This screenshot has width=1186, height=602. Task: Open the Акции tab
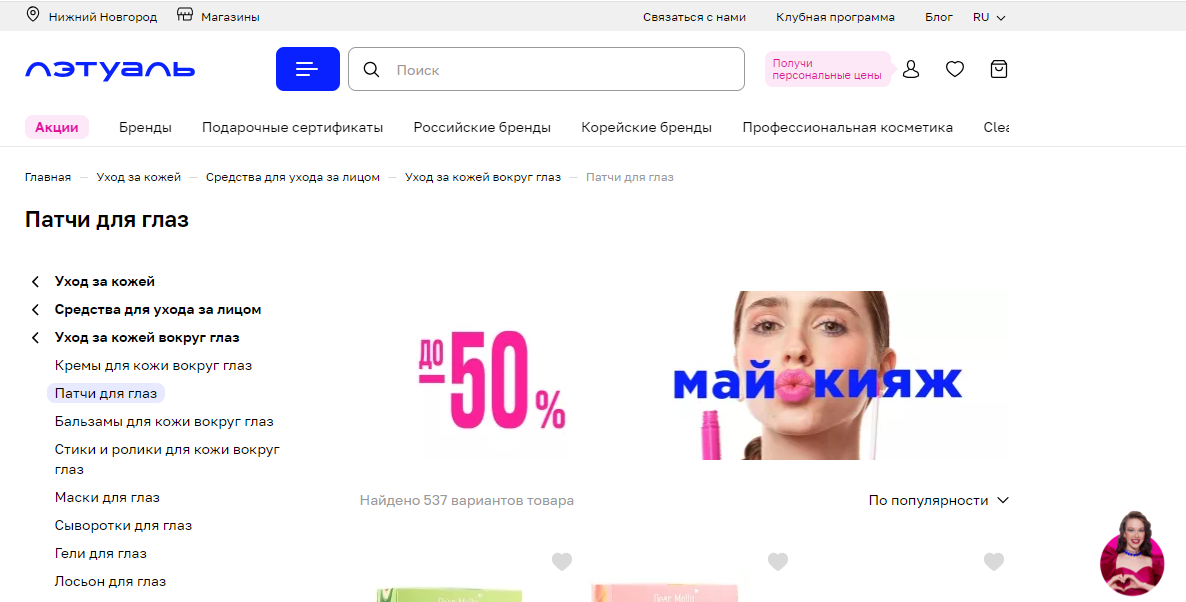[x=57, y=127]
